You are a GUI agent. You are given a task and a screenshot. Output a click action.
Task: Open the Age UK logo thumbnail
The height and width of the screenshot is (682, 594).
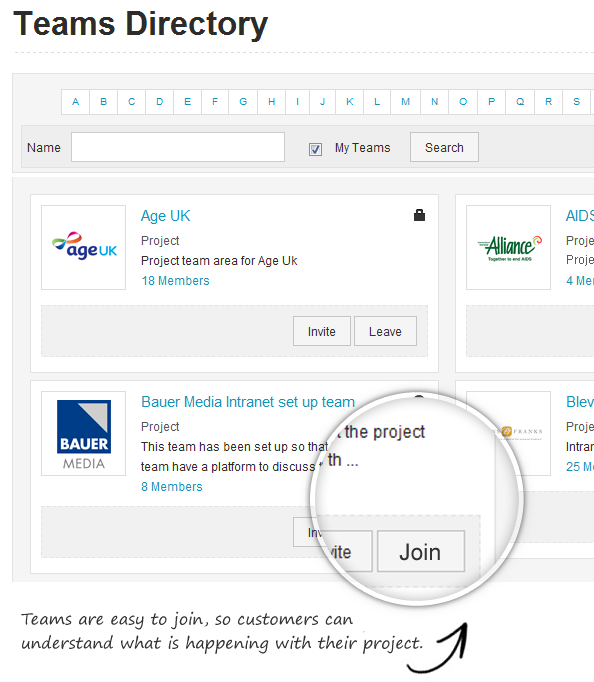[83, 247]
